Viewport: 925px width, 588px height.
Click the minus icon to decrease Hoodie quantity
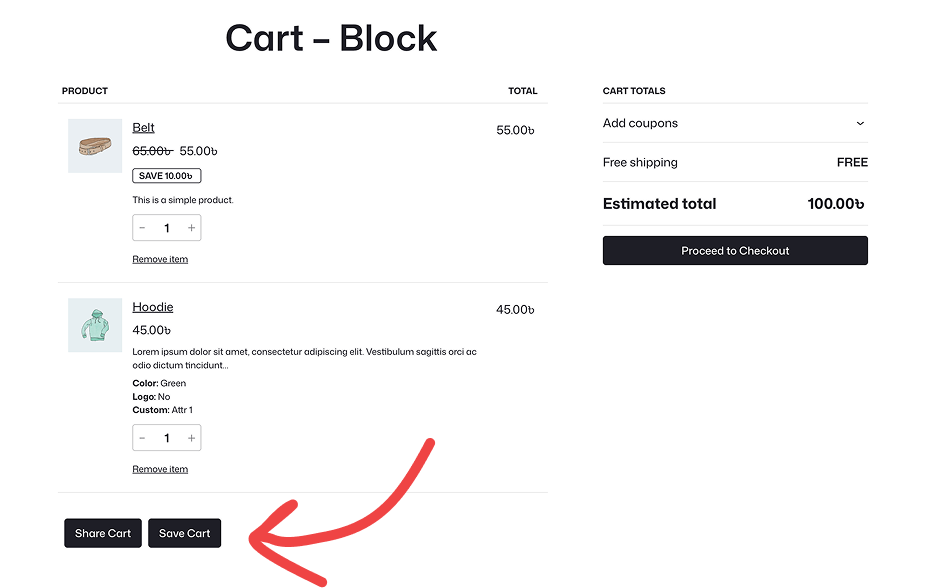pos(142,437)
